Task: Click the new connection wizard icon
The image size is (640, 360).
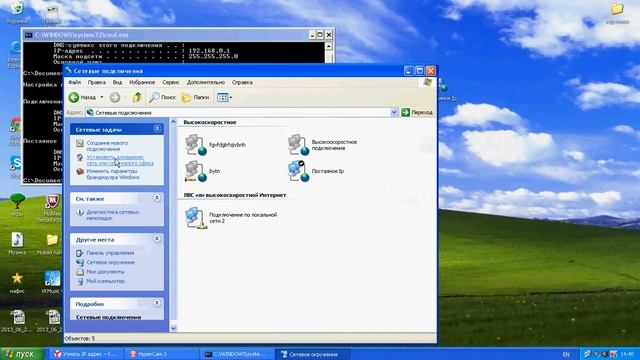Action: click(80, 143)
